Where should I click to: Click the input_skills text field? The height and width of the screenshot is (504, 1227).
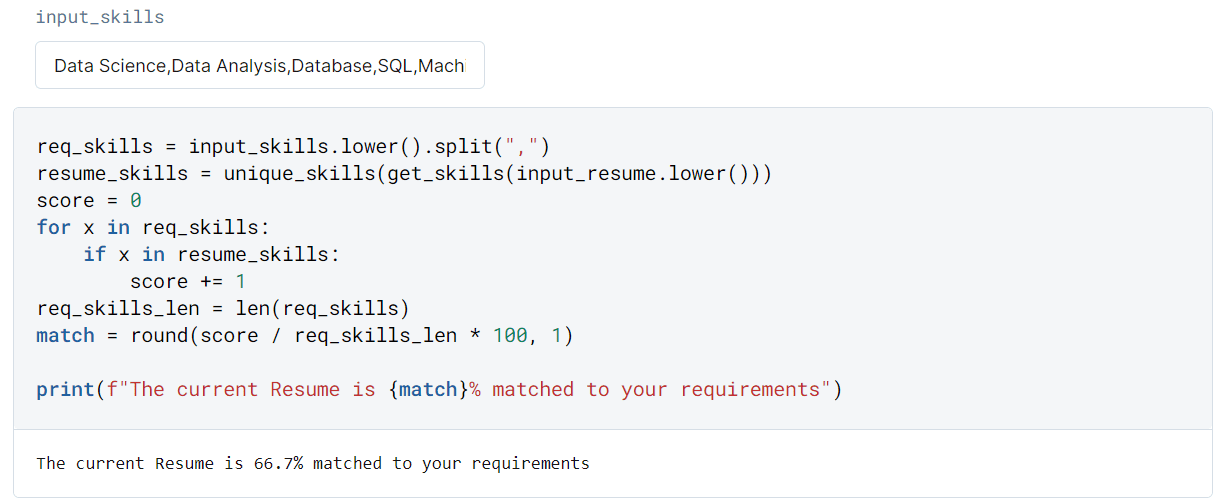[260, 65]
